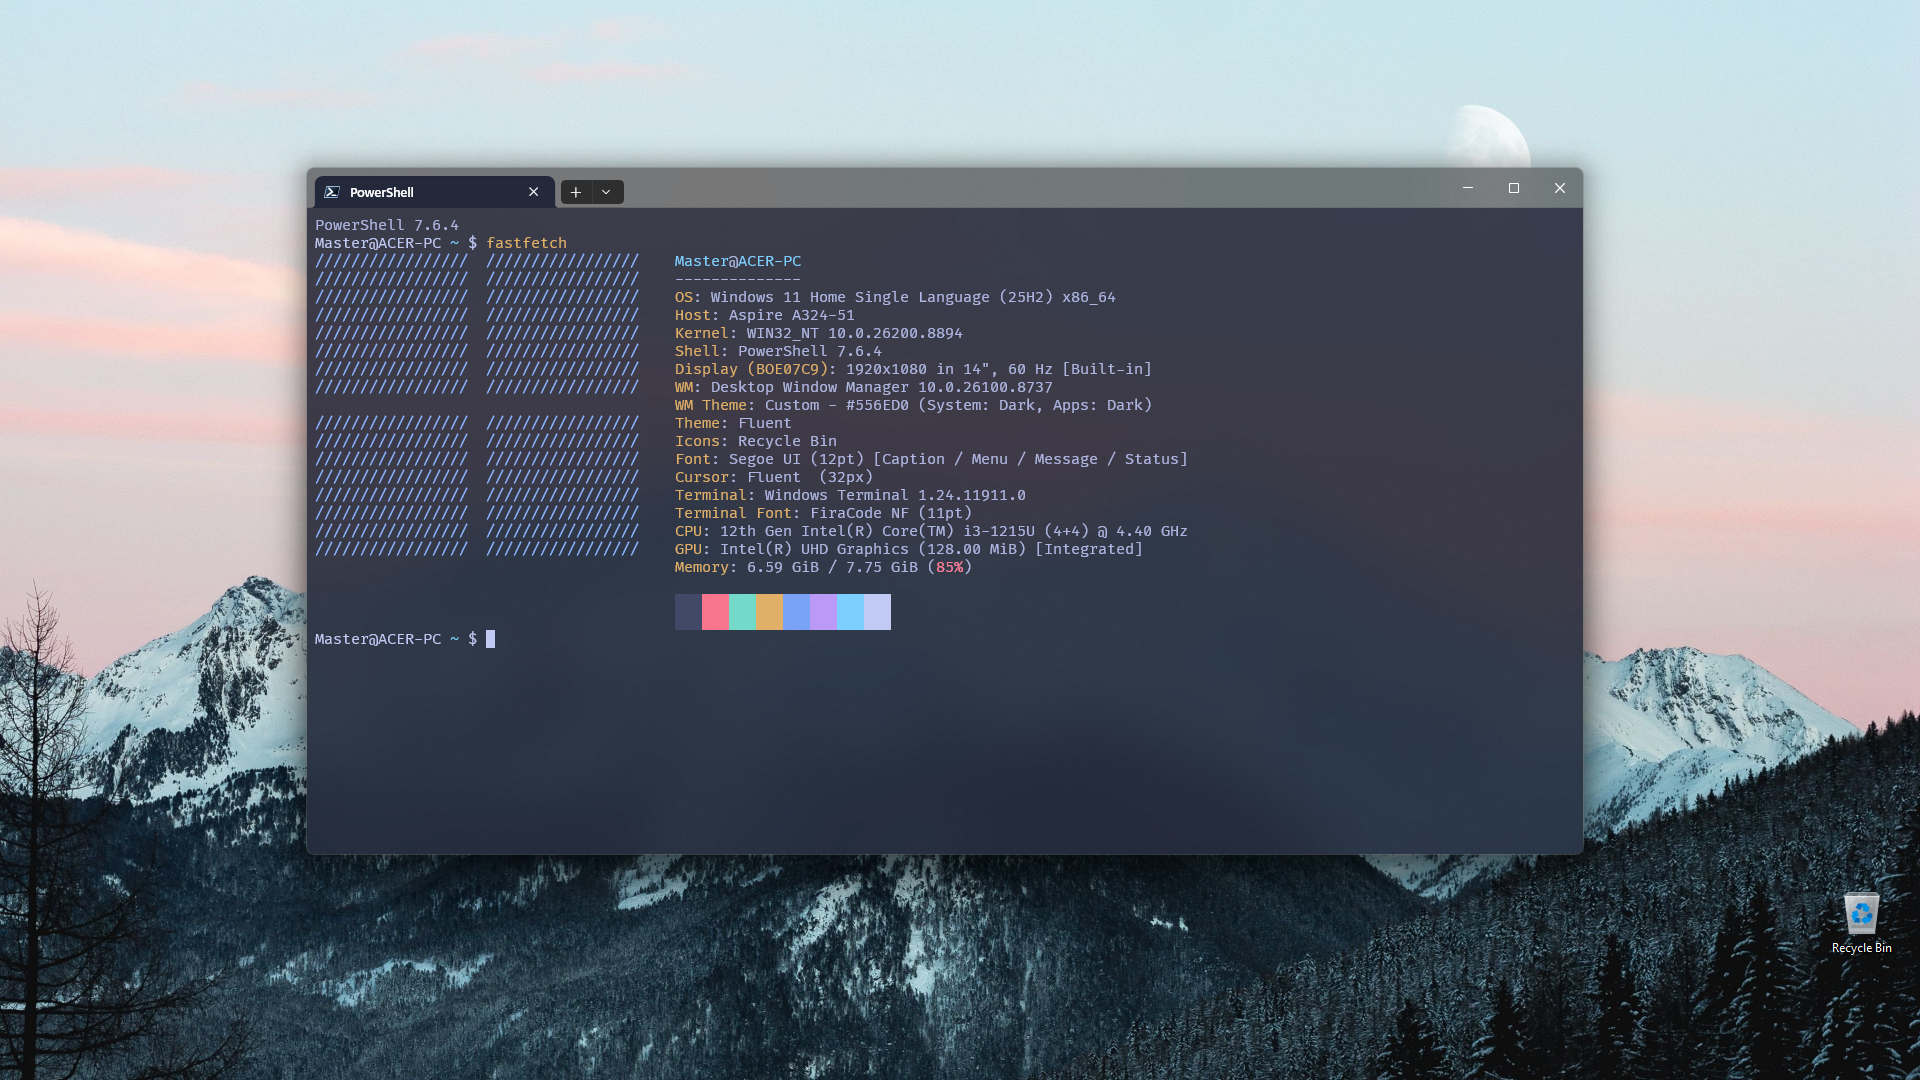
Task: Expand the new tab profile dropdown
Action: pyautogui.click(x=607, y=192)
